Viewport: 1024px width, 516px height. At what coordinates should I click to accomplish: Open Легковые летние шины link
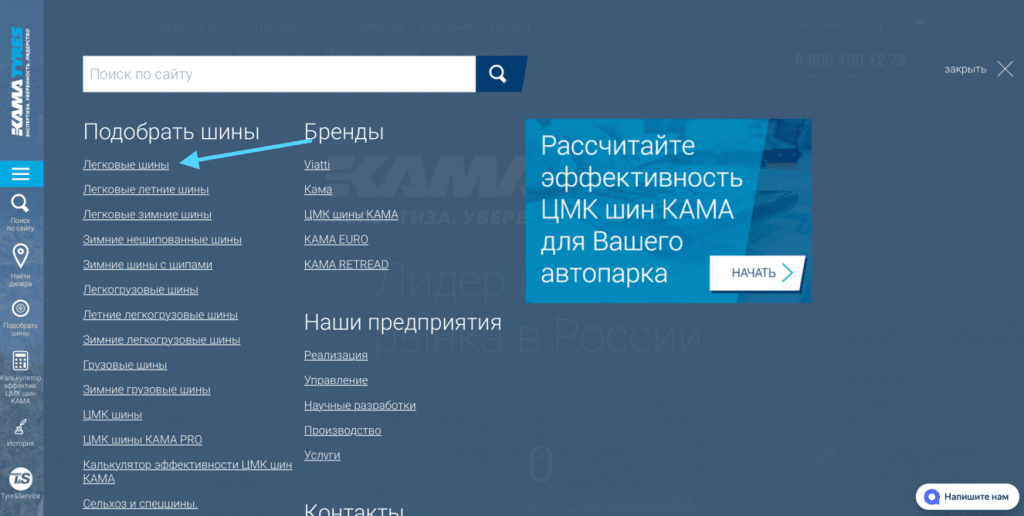point(146,189)
